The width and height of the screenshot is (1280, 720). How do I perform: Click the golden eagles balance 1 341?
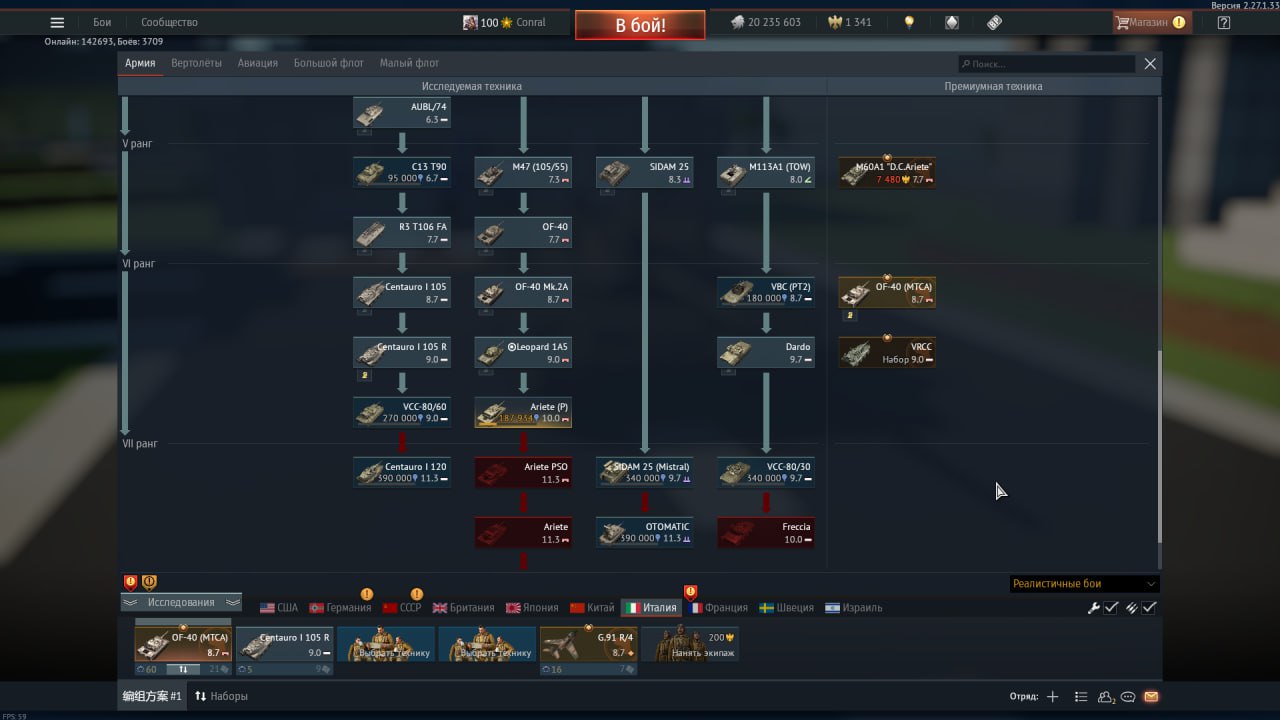click(x=850, y=22)
